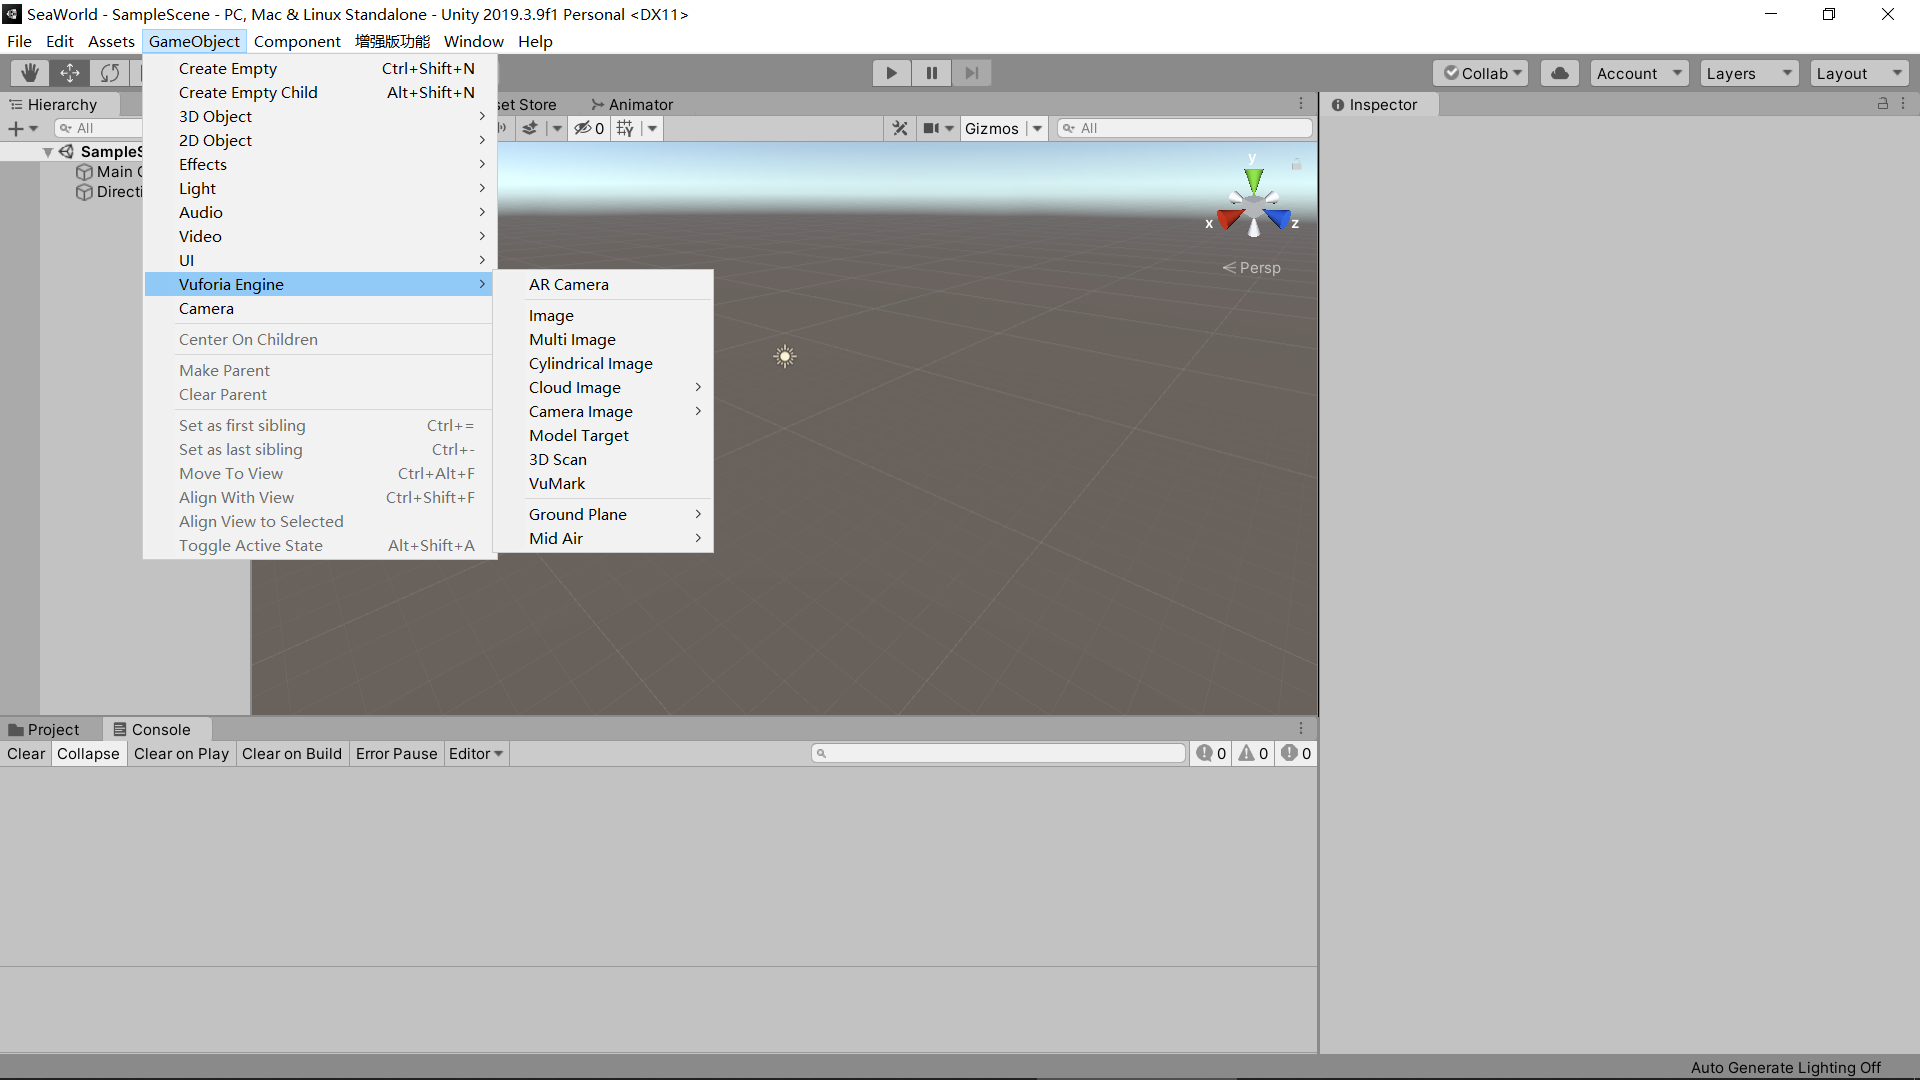The width and height of the screenshot is (1920, 1080).
Task: Open scene view customization tools icon
Action: 899,128
